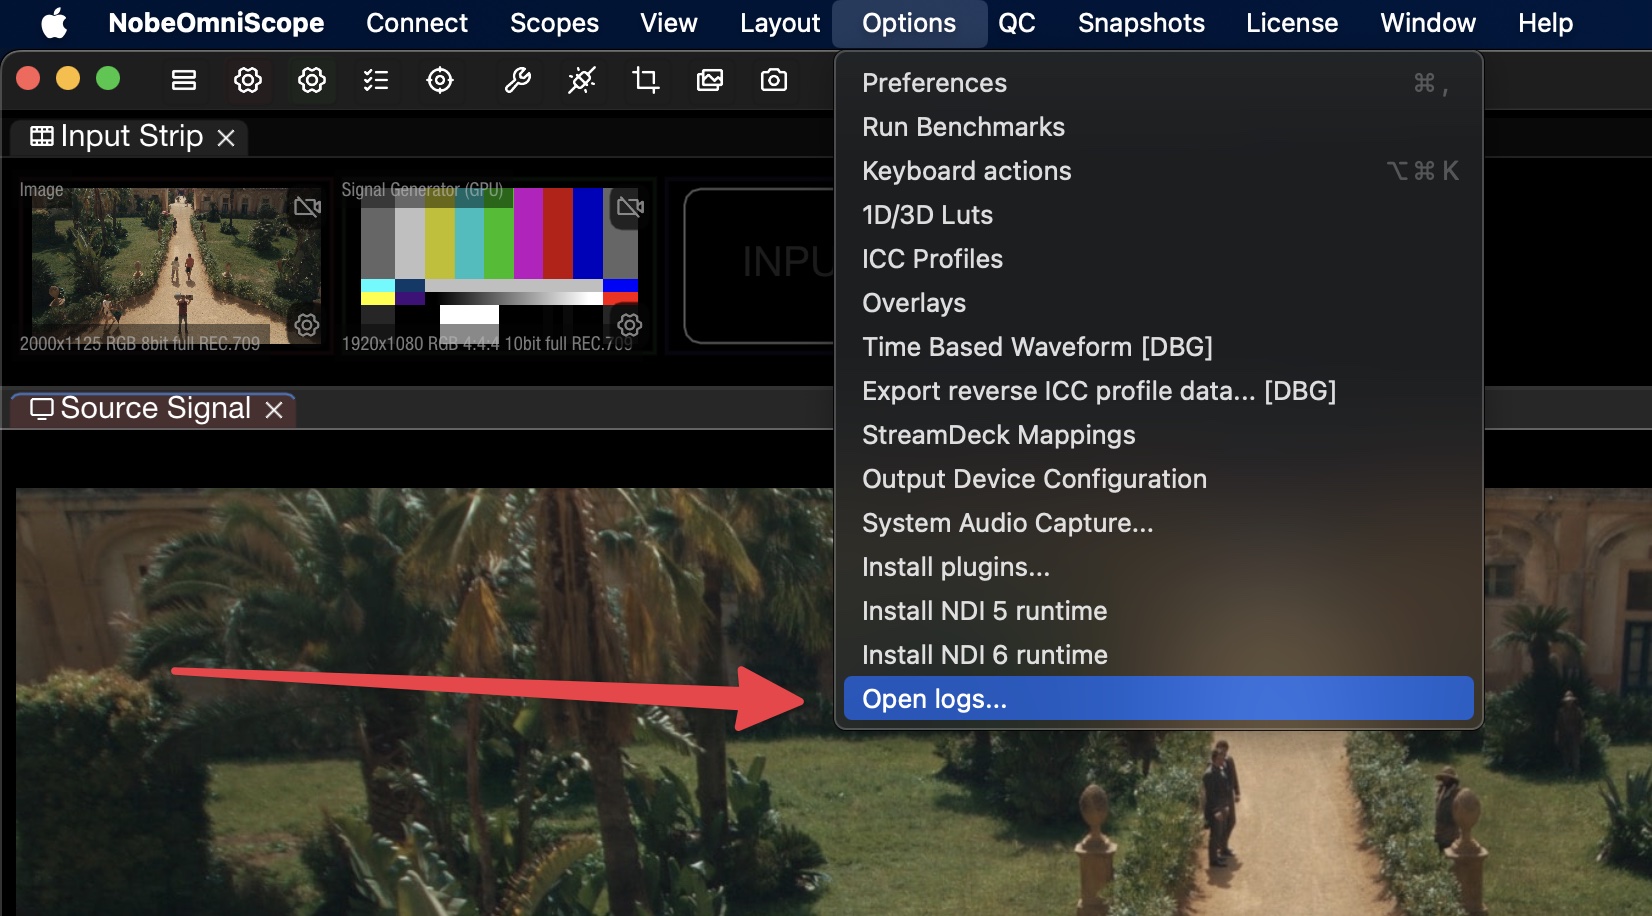Toggle the camera-off icon on Image input

click(307, 207)
